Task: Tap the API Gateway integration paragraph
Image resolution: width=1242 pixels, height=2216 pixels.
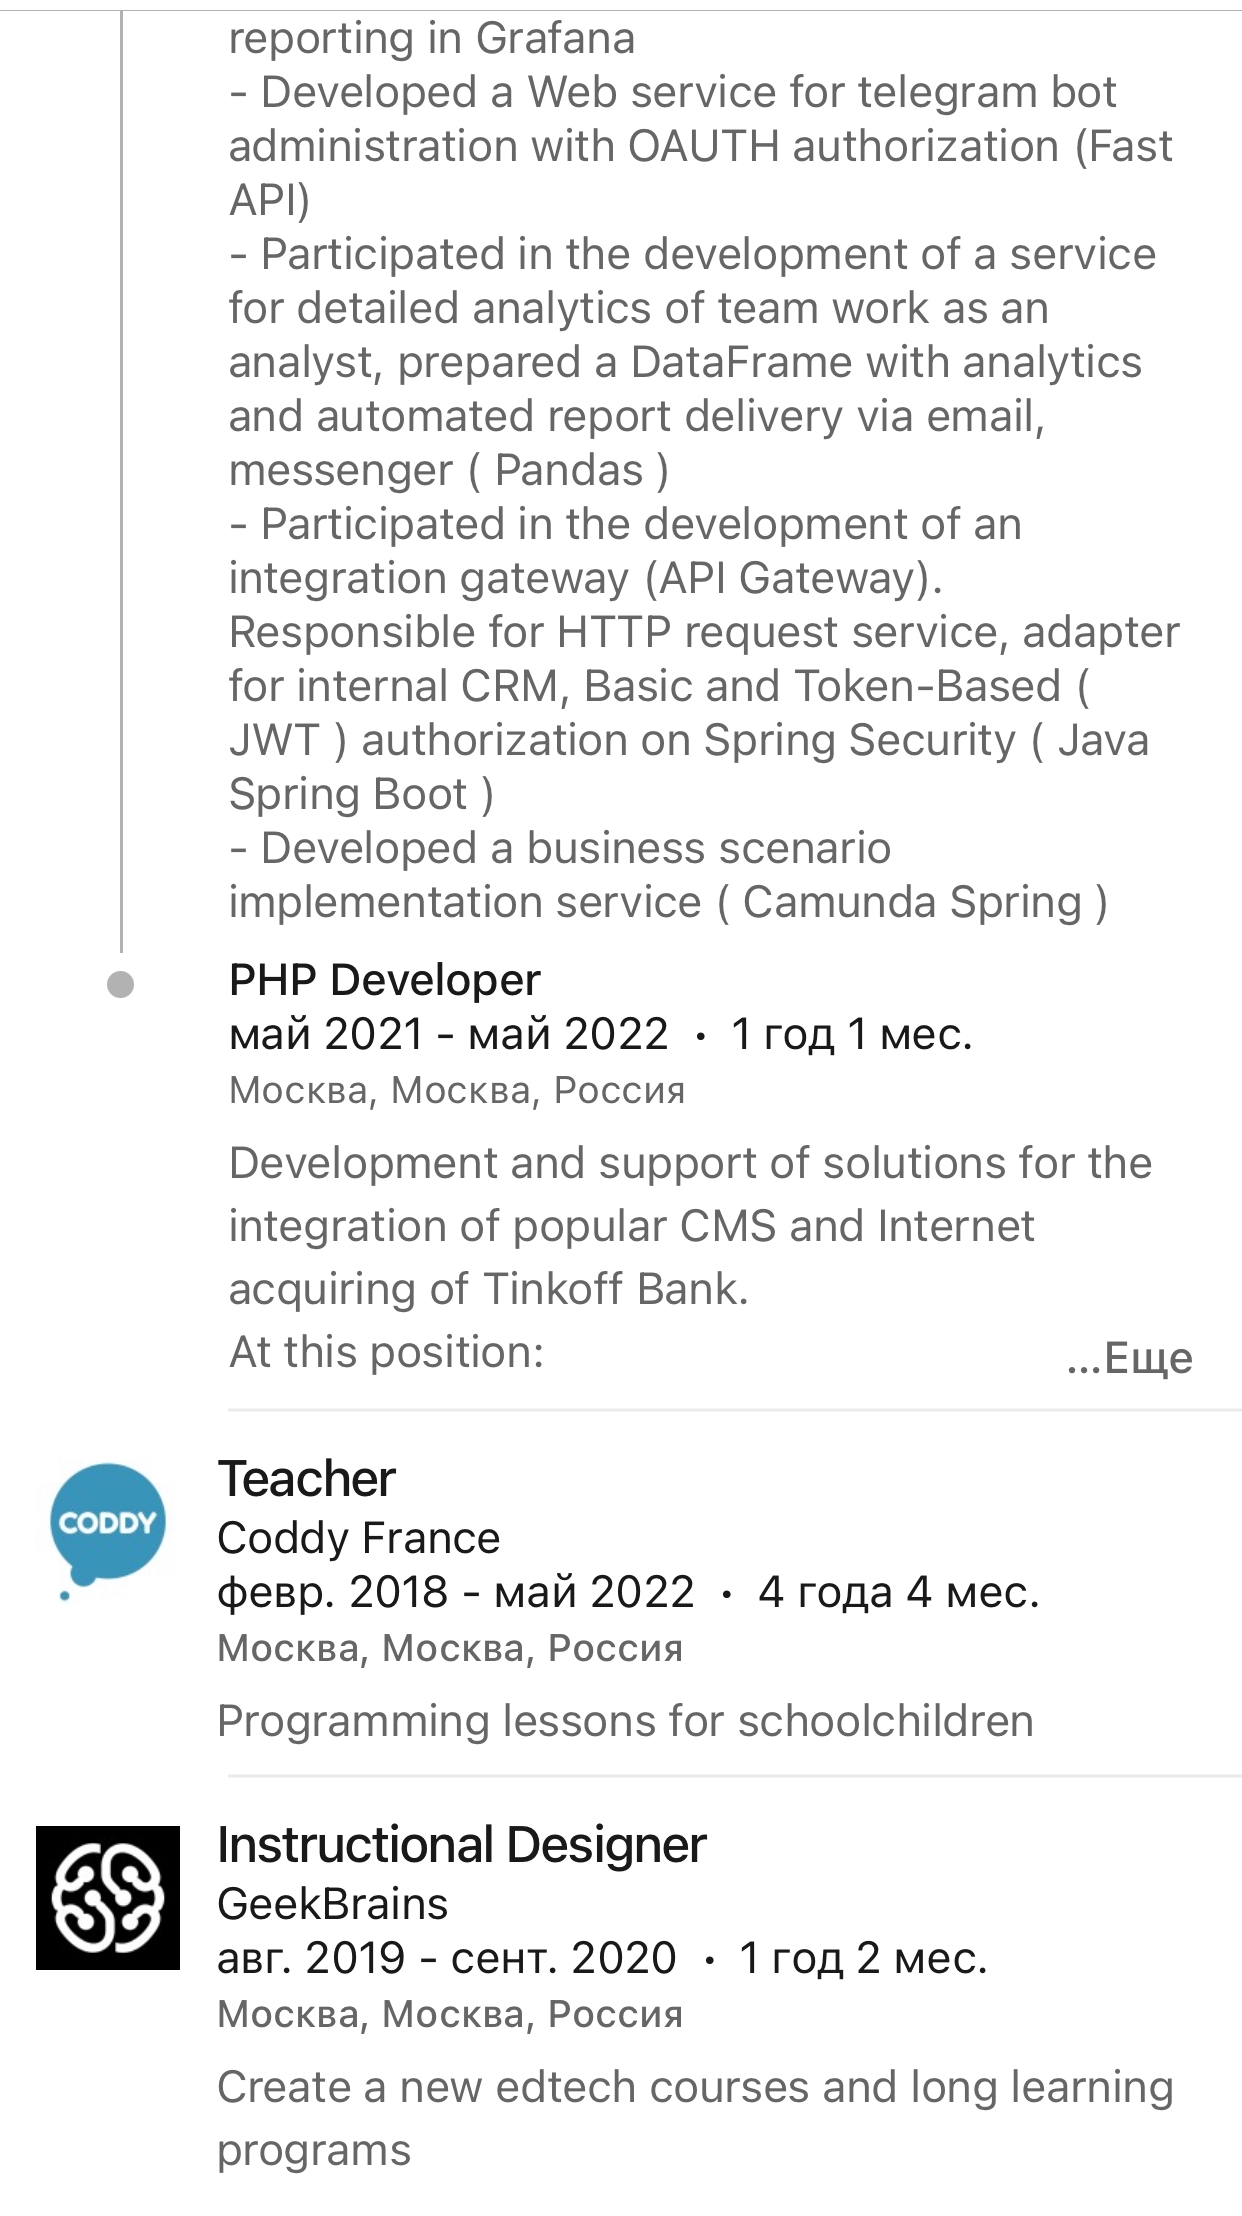Action: pos(704,659)
